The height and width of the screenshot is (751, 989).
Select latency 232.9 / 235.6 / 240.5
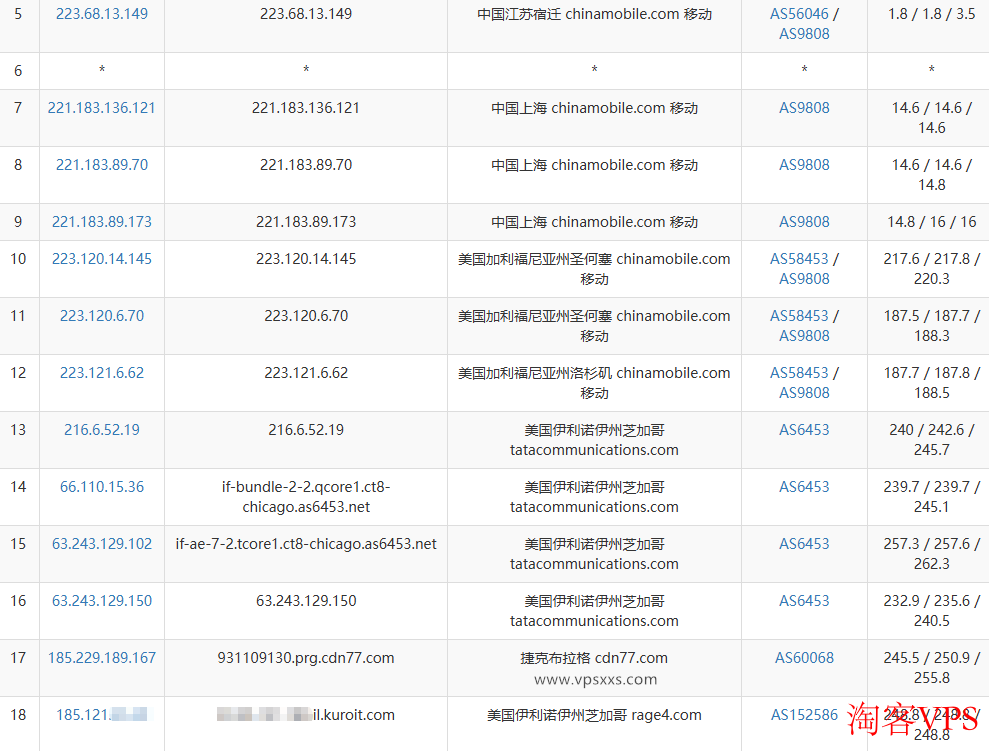point(932,611)
